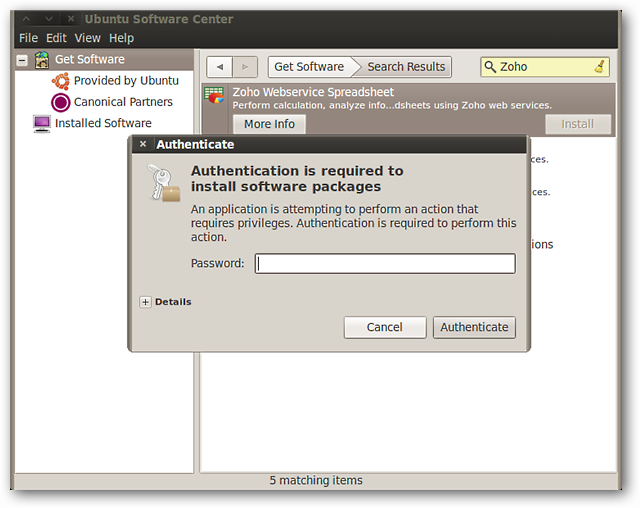Open the View menu
This screenshot has width=640, height=508.
pos(87,38)
